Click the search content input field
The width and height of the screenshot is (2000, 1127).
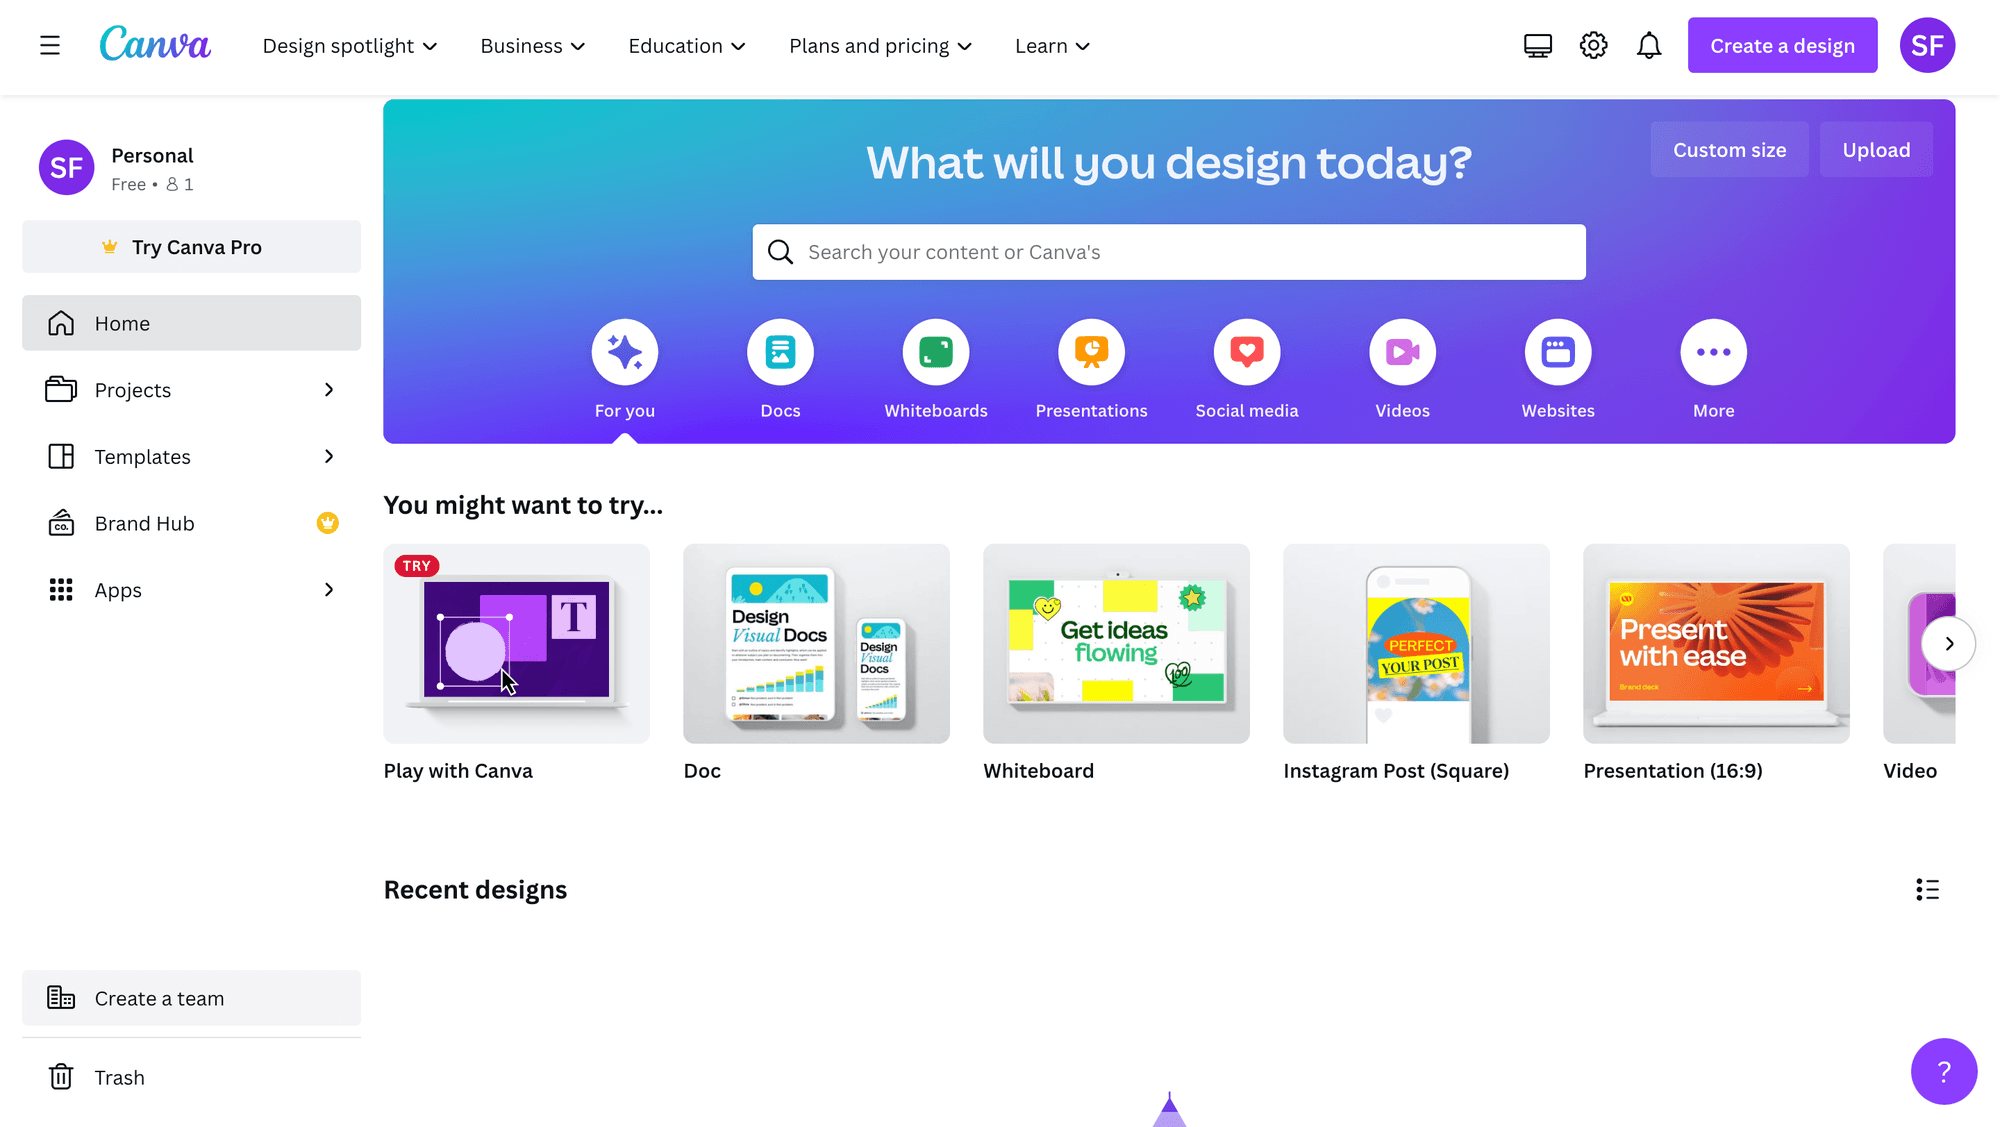click(x=1168, y=252)
